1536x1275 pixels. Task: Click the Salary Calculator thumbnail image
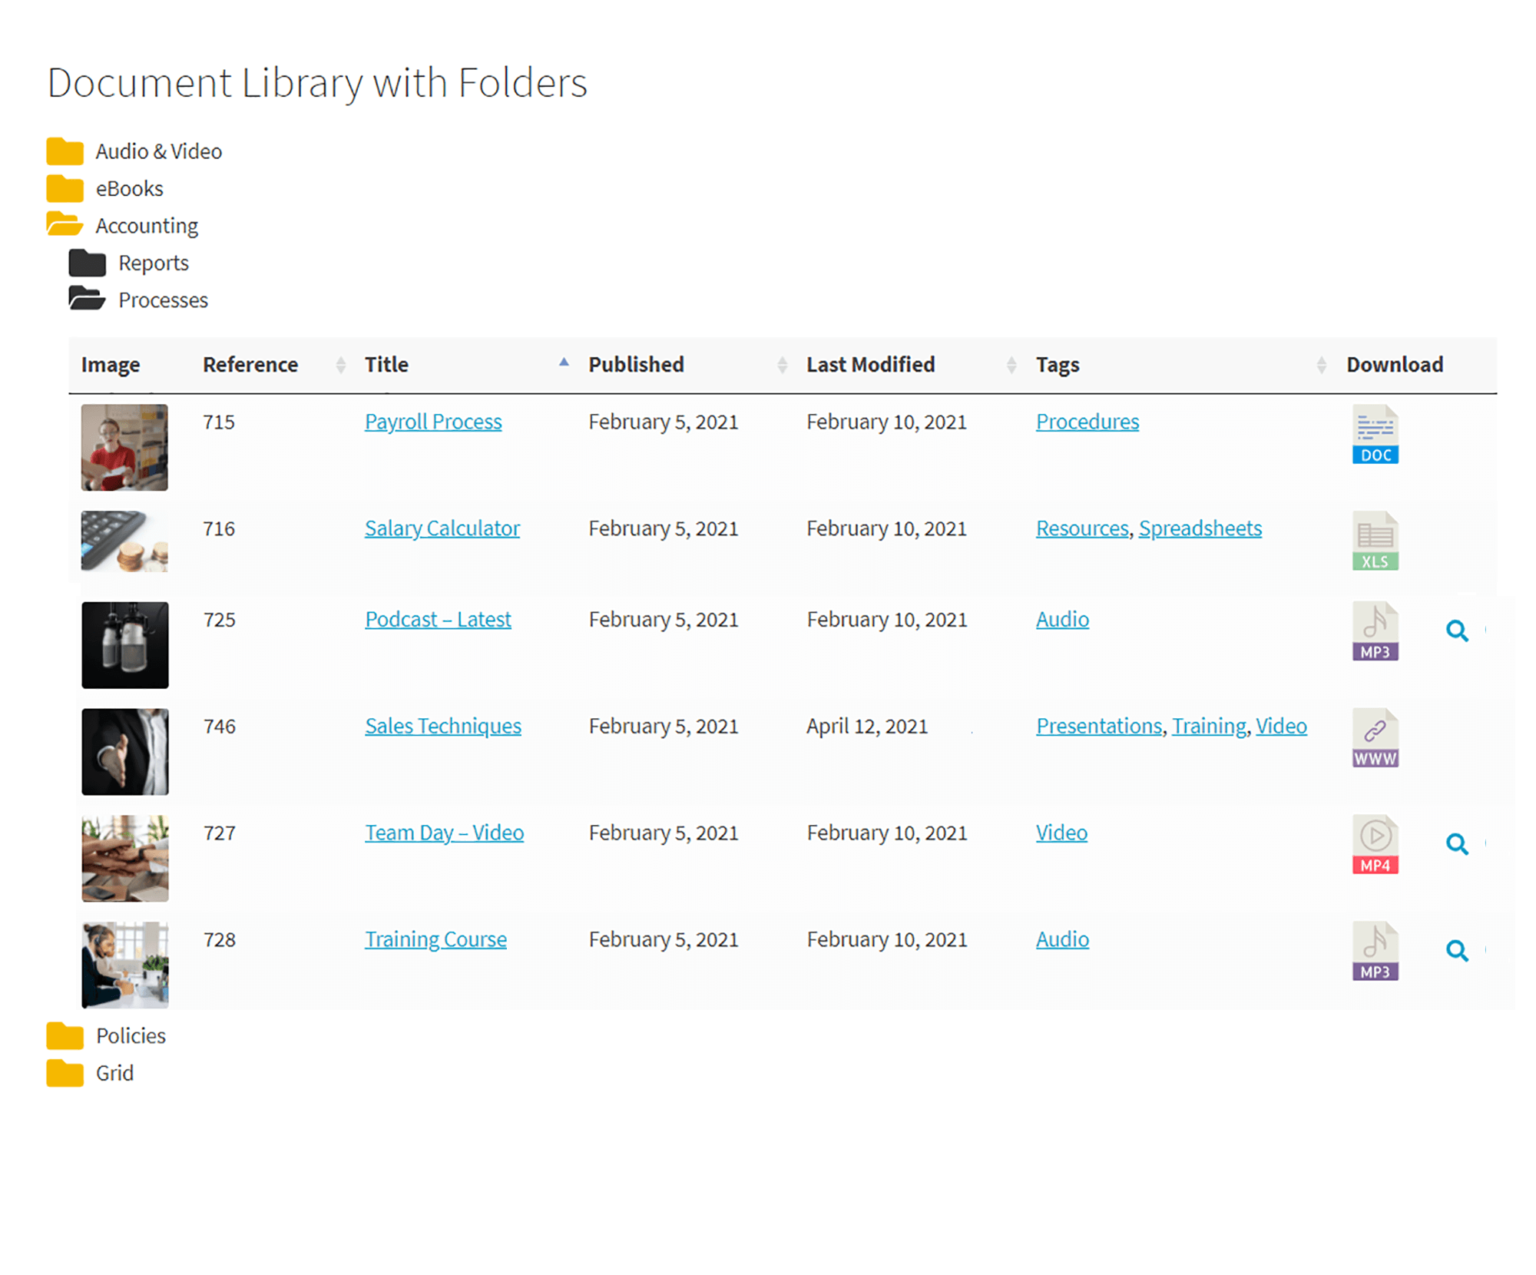tap(124, 541)
